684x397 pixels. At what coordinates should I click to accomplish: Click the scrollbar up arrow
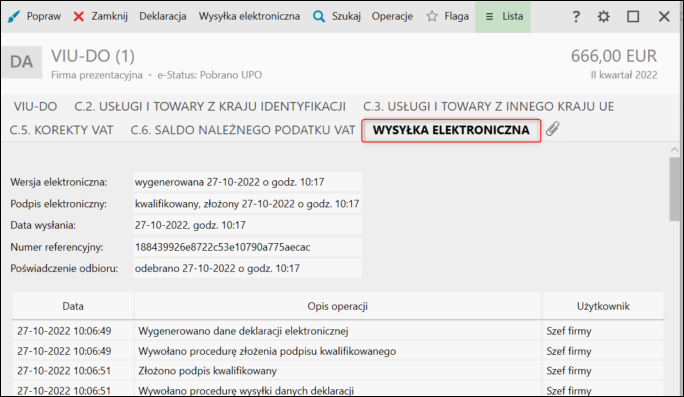click(675, 150)
